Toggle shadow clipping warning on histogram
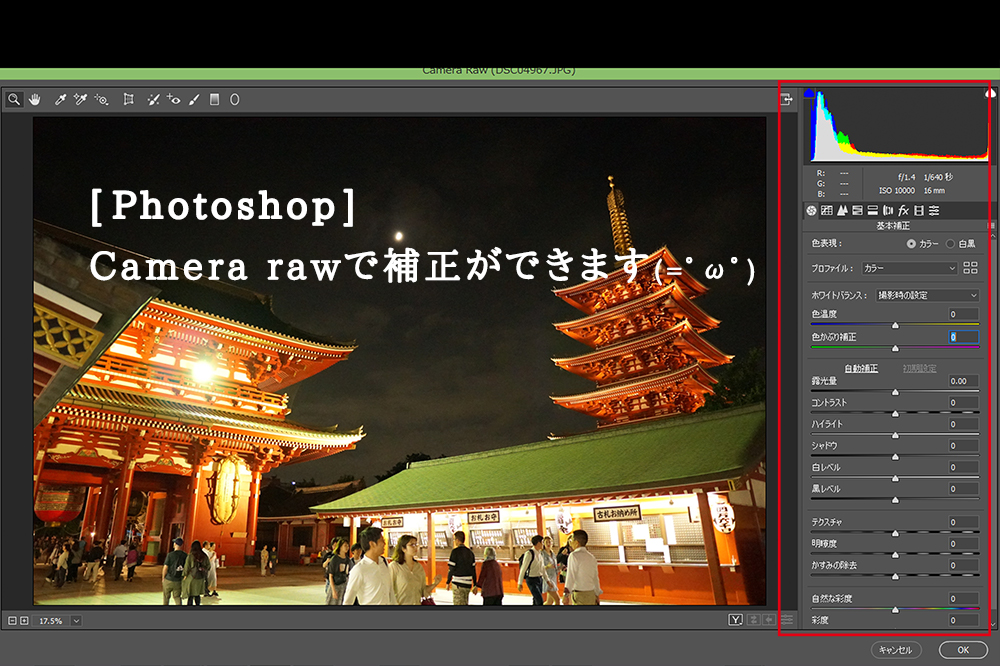The height and width of the screenshot is (666, 1000). pos(809,93)
